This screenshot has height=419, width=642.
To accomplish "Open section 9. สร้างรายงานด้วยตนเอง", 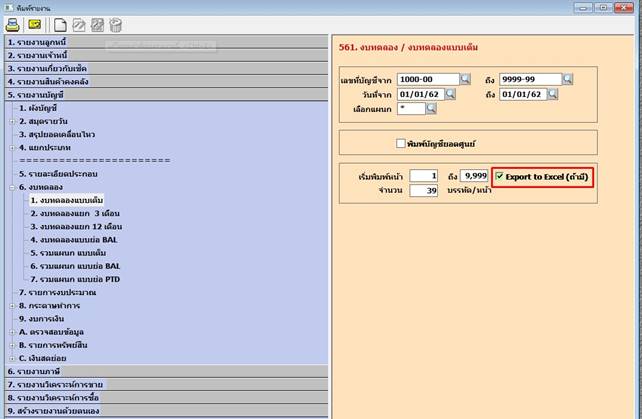I will point(166,411).
